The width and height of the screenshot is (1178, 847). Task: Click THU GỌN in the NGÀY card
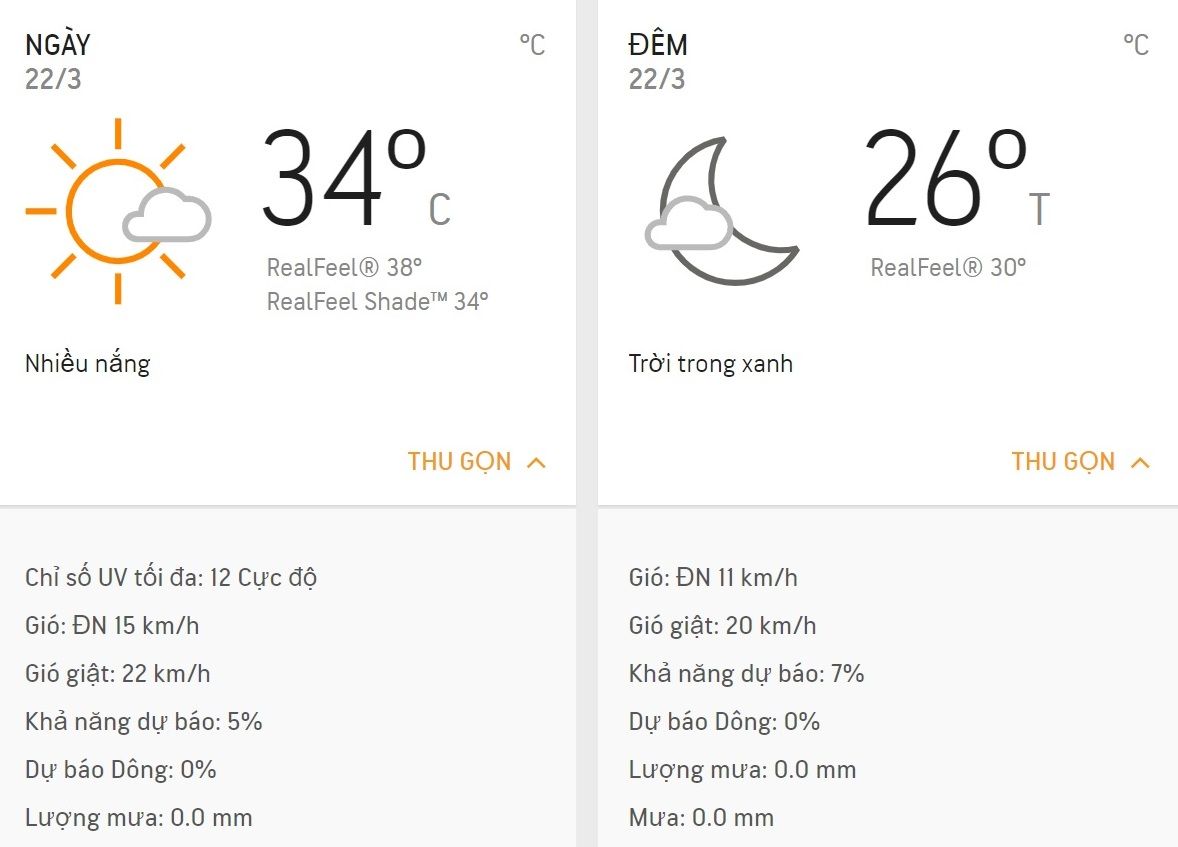[459, 461]
